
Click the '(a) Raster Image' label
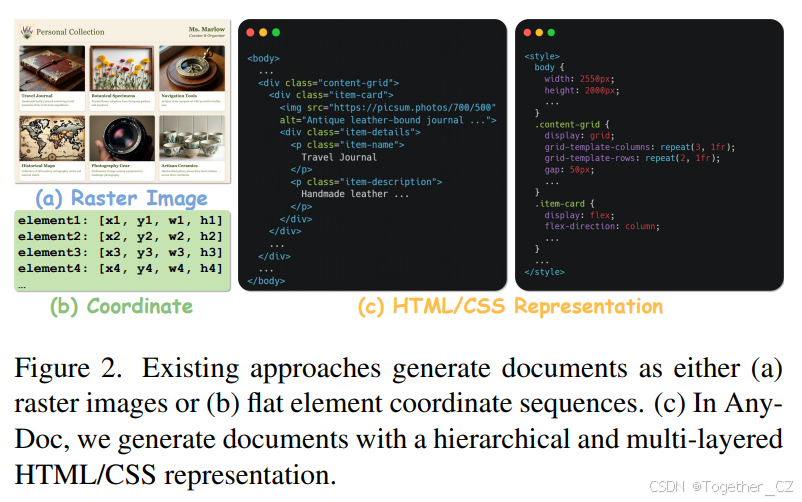click(x=121, y=199)
